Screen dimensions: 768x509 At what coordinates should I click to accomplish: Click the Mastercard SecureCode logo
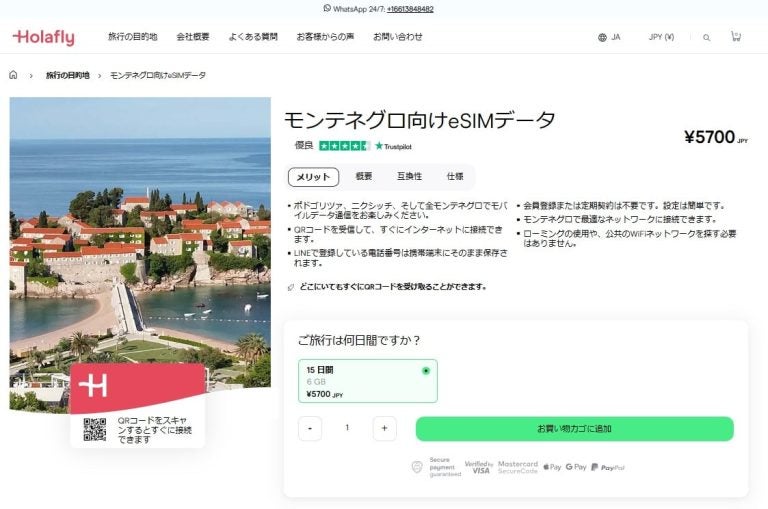(518, 467)
